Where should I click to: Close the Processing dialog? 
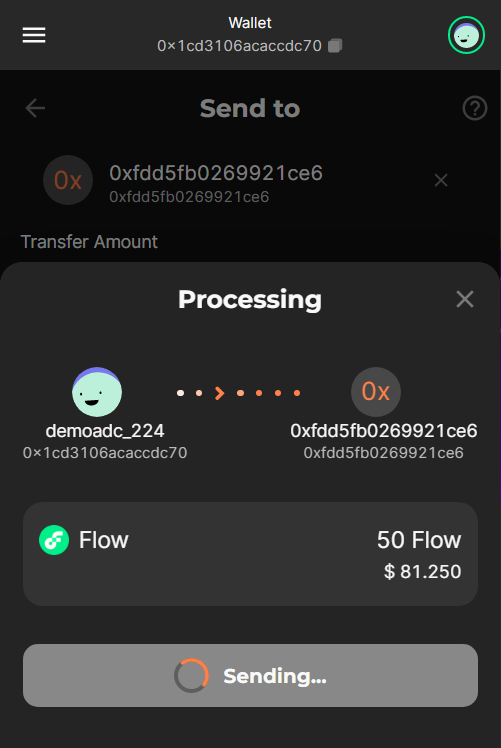tap(465, 300)
